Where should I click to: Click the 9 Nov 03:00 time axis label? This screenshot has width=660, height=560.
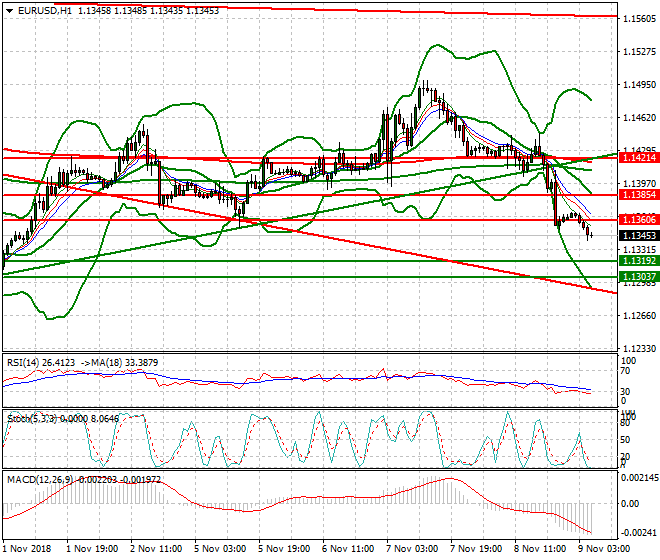(x=604, y=549)
